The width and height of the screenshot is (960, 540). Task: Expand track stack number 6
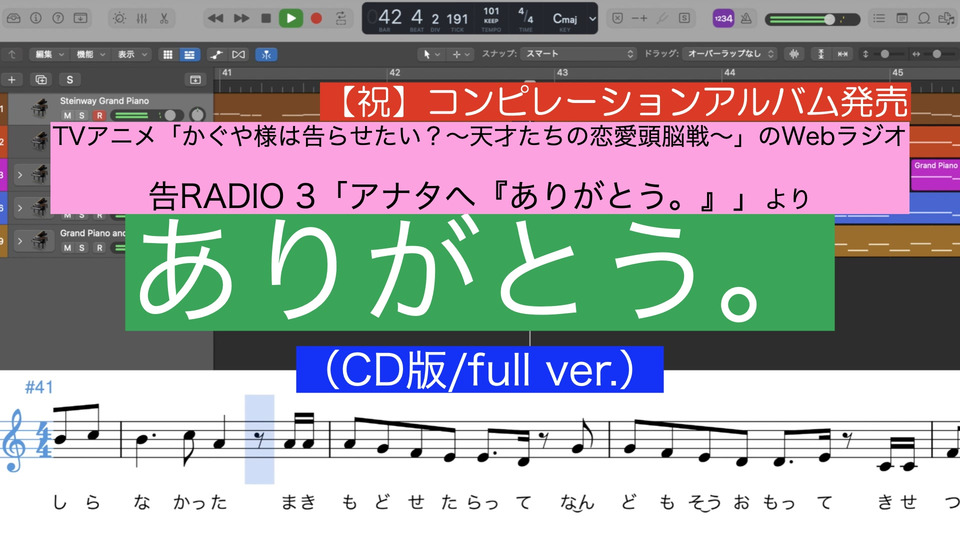(x=20, y=208)
